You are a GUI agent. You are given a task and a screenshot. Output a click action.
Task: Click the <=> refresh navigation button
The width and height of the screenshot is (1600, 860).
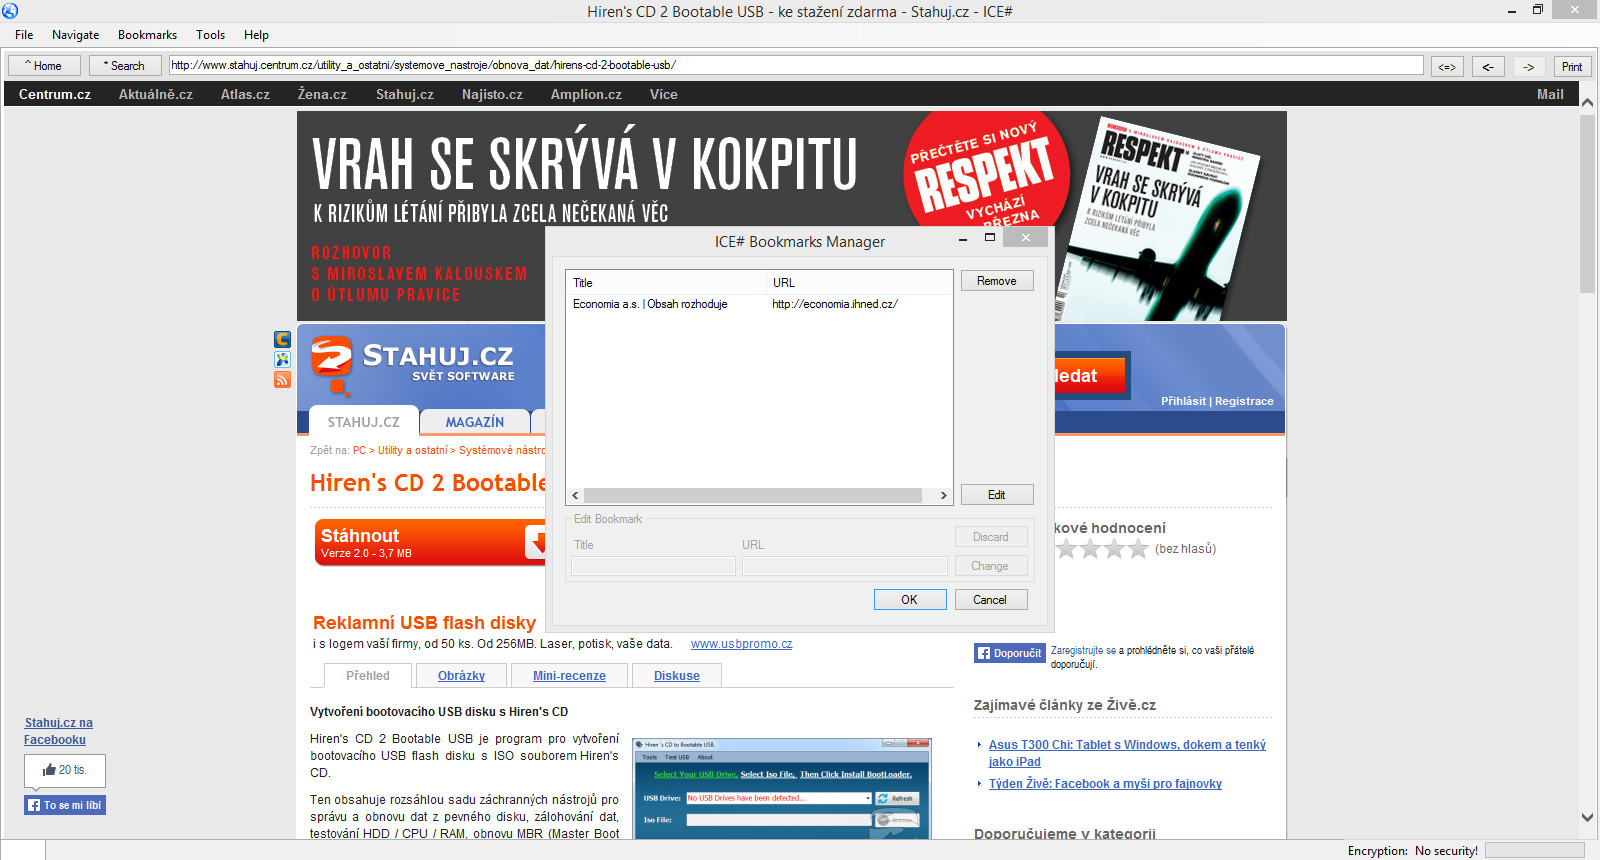pyautogui.click(x=1447, y=67)
